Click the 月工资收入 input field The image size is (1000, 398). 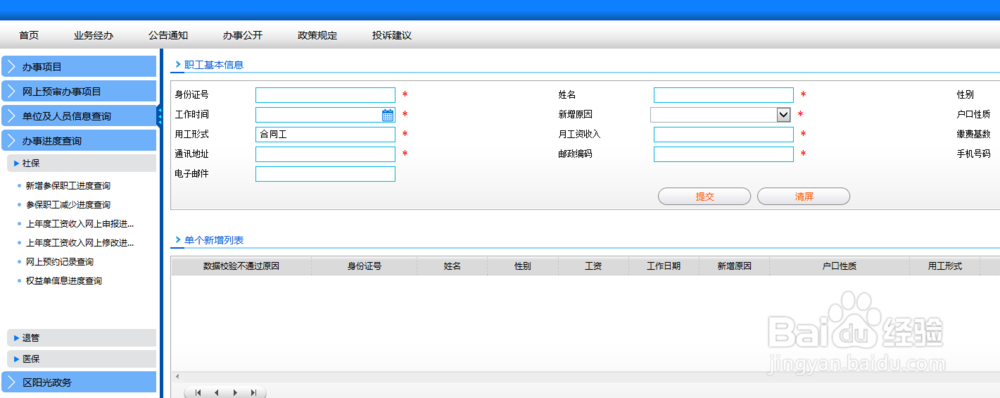724,135
